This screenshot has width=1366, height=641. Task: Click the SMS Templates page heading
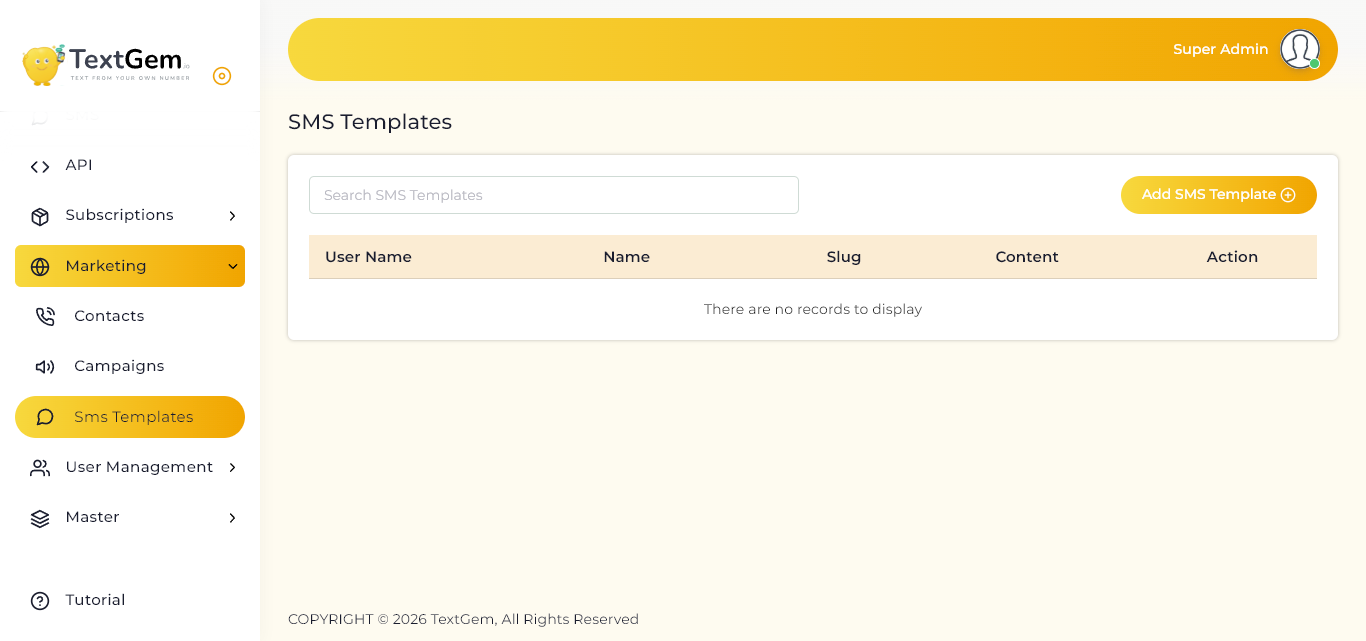(x=370, y=122)
